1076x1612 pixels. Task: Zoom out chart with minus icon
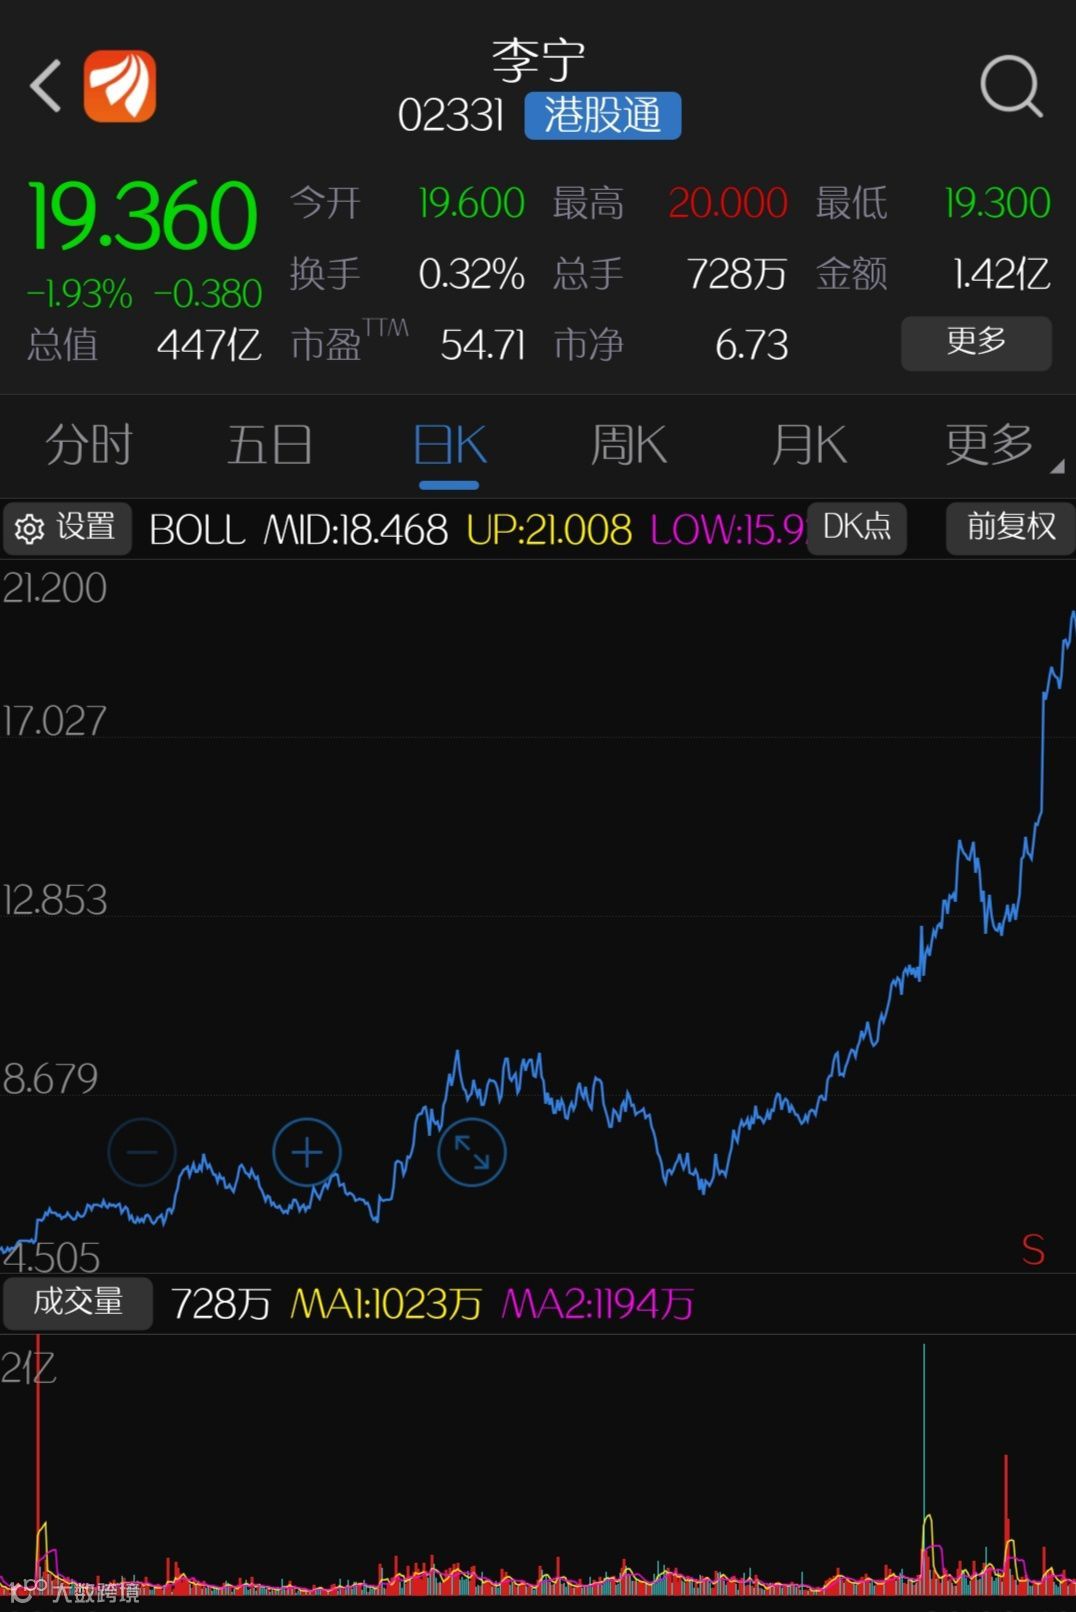[x=141, y=1152]
